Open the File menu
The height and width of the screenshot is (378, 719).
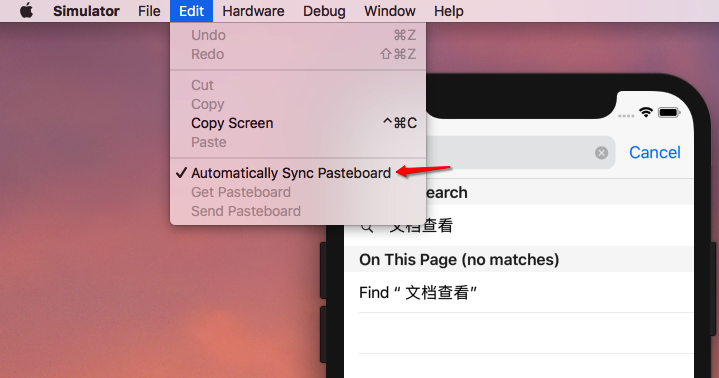149,11
